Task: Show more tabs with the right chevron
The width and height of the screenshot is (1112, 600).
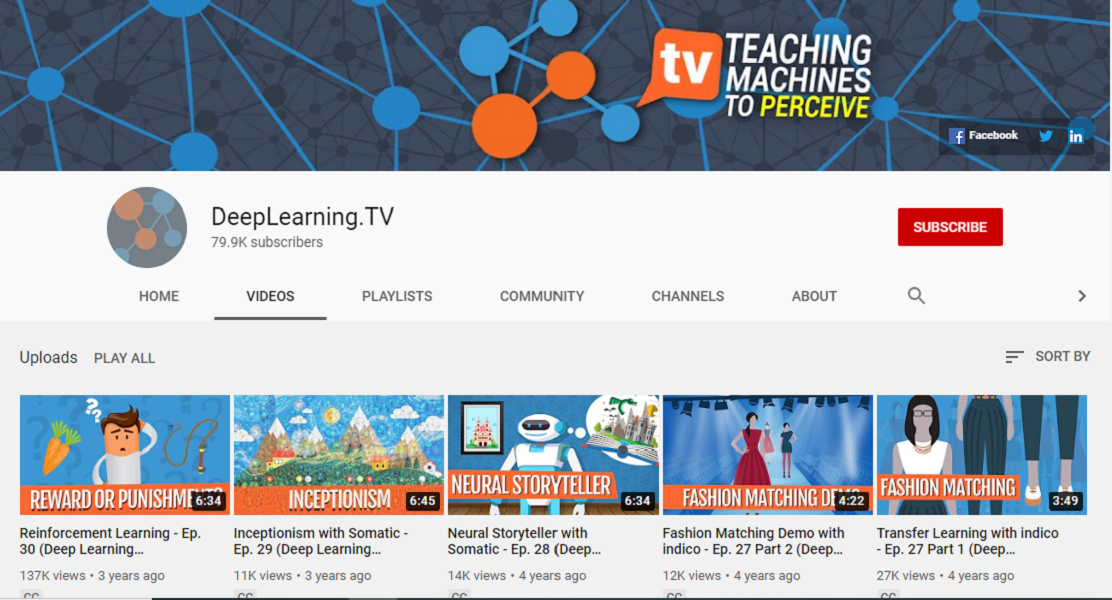Action: coord(1082,296)
